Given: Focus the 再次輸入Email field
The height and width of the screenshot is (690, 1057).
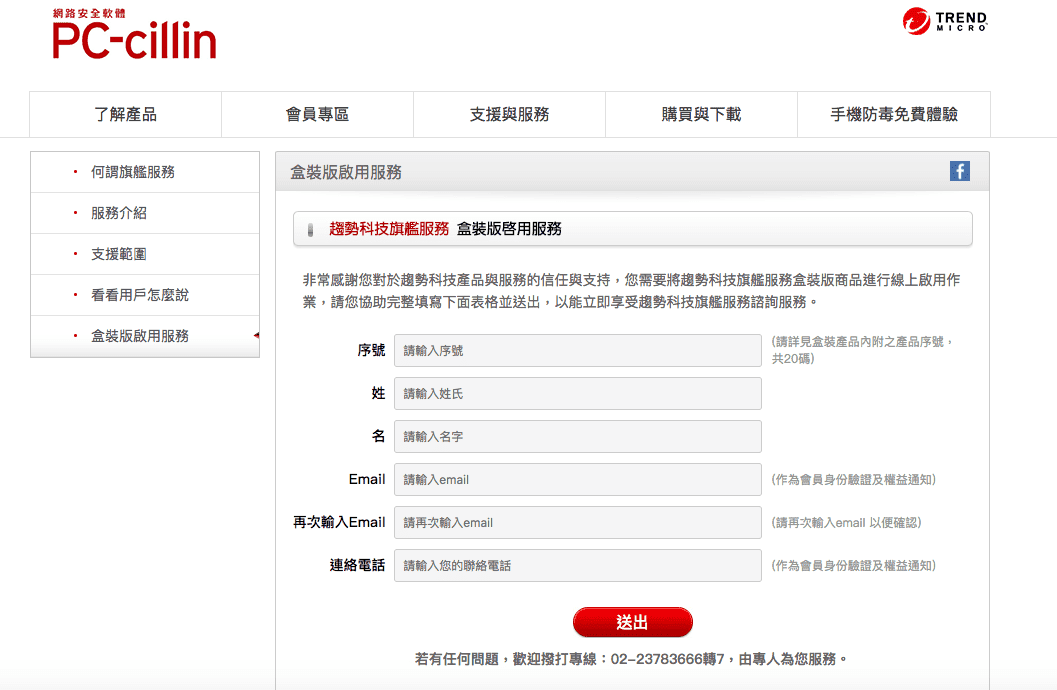Looking at the screenshot, I should 578,523.
